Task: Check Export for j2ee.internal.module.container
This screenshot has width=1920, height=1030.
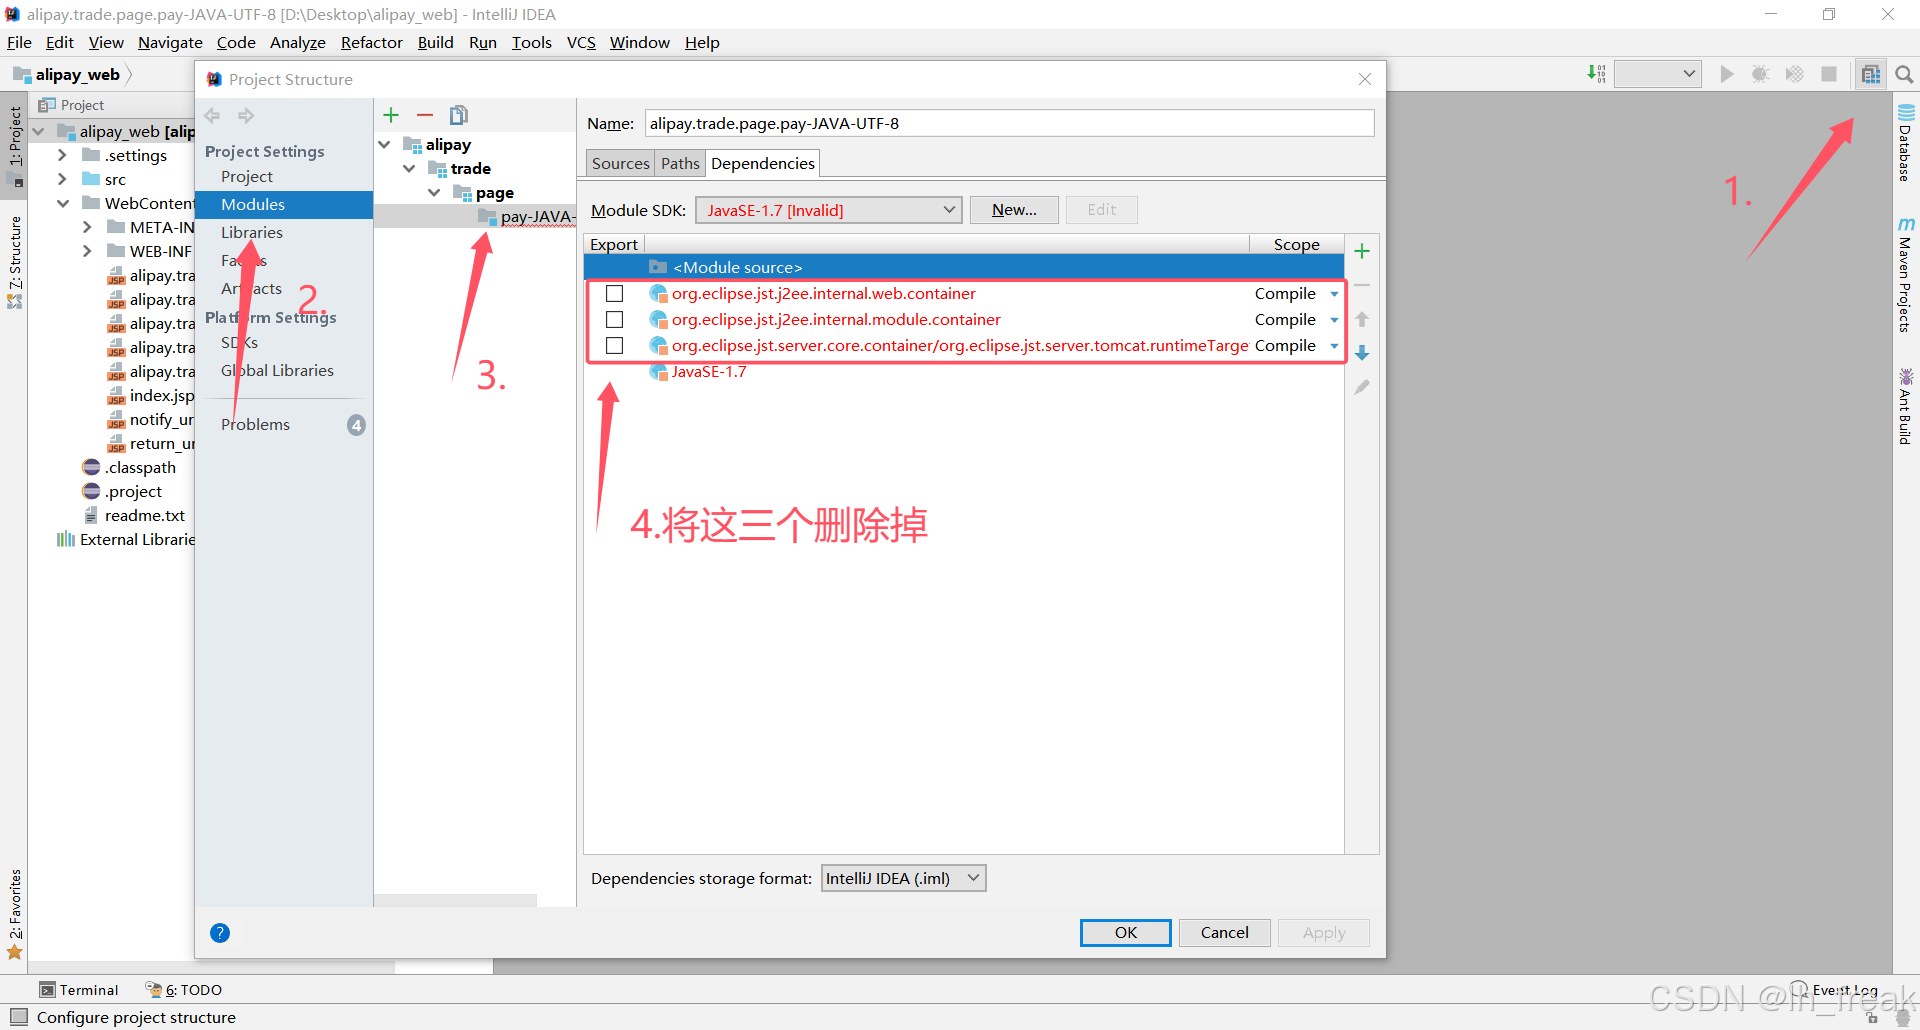Action: click(x=615, y=320)
